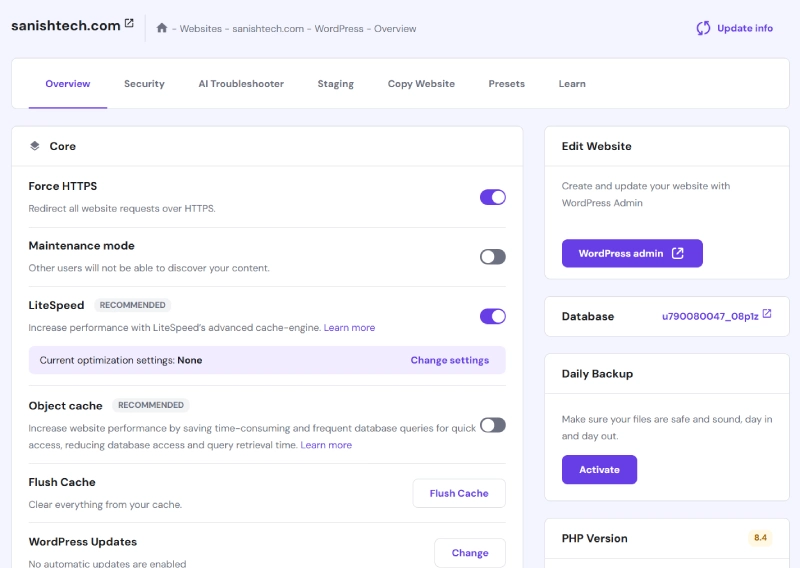Viewport: 800px width, 568px height.
Task: Click the Update info link
Action: 745,28
